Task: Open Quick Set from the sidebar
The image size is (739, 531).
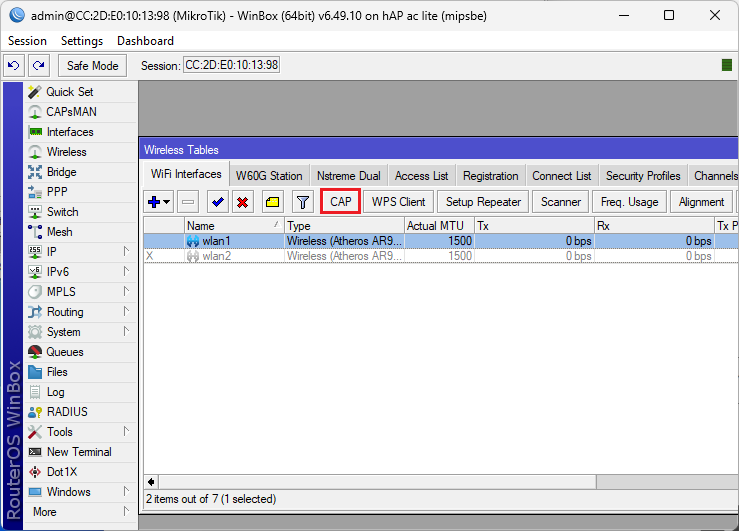Action: point(80,92)
